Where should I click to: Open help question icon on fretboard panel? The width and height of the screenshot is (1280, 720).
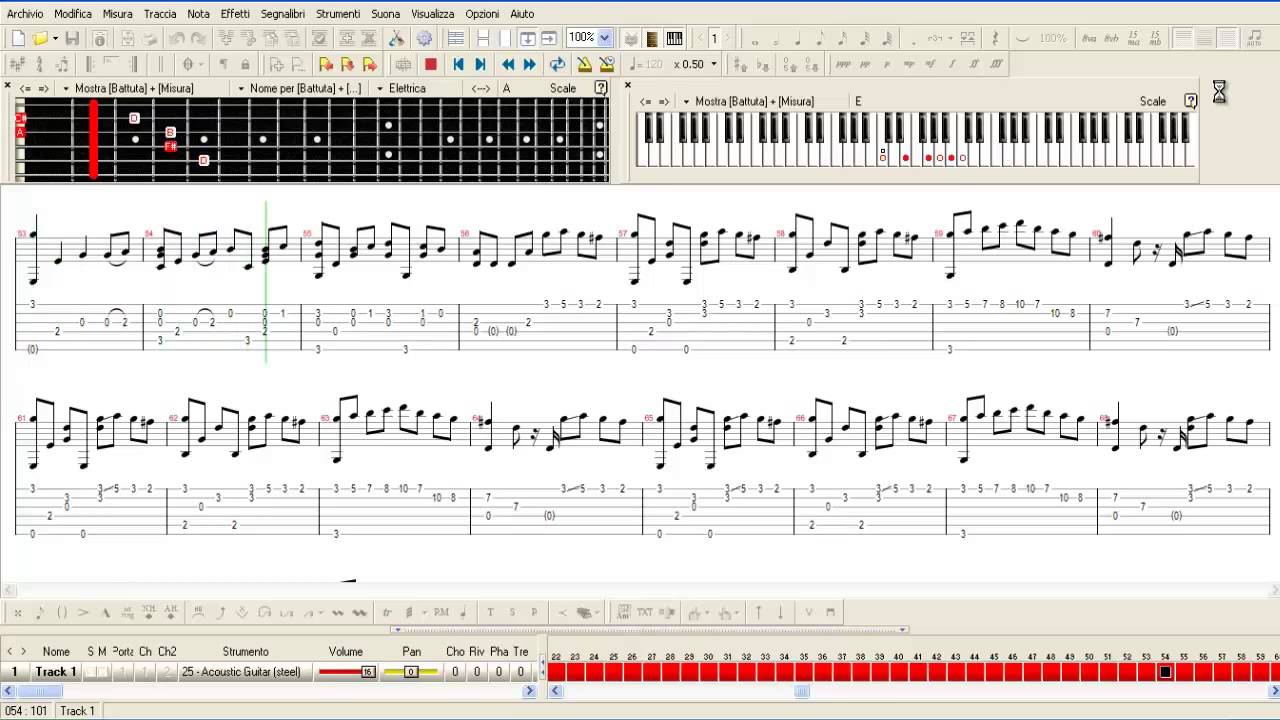601,88
